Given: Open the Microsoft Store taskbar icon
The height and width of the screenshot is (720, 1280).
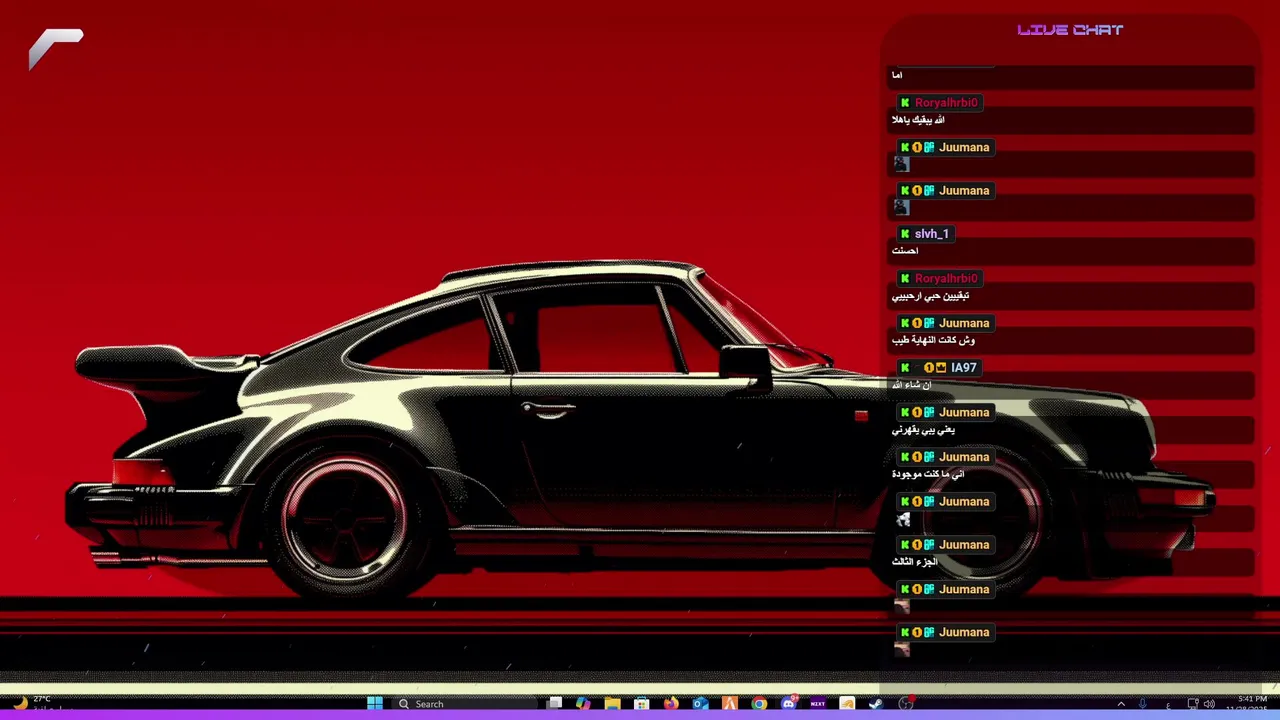Looking at the screenshot, I should click(x=642, y=704).
